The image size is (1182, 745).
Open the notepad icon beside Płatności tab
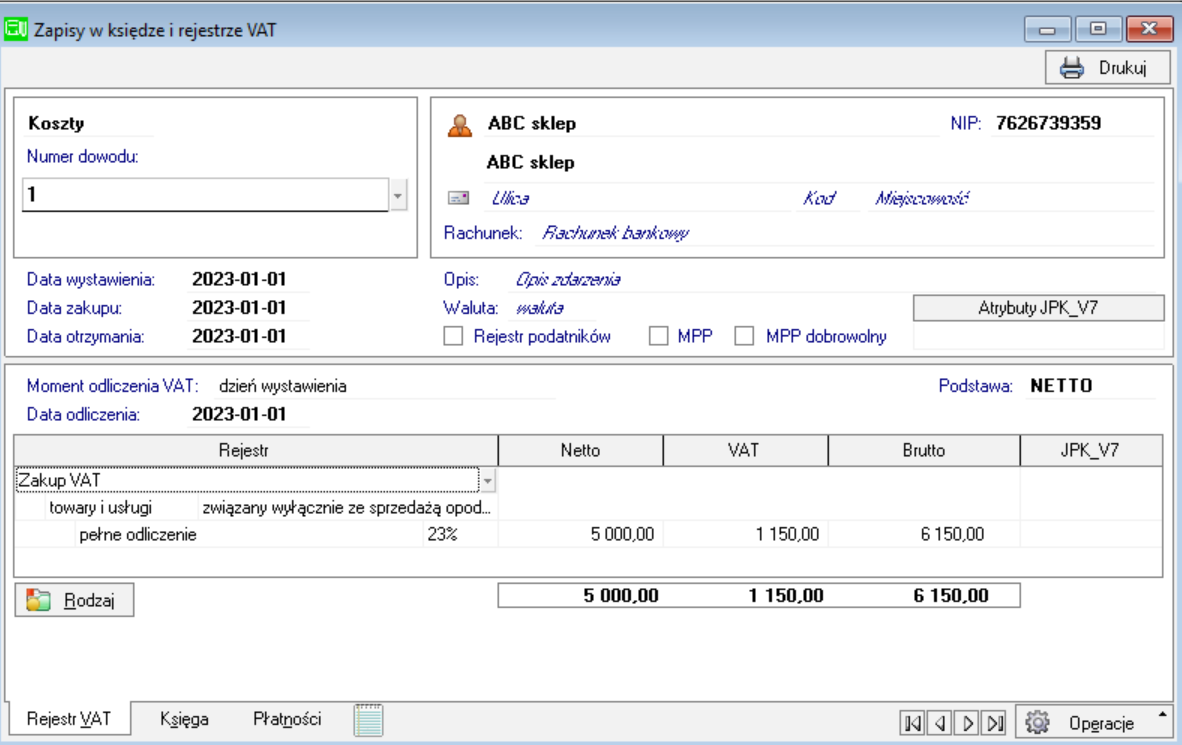[x=369, y=720]
